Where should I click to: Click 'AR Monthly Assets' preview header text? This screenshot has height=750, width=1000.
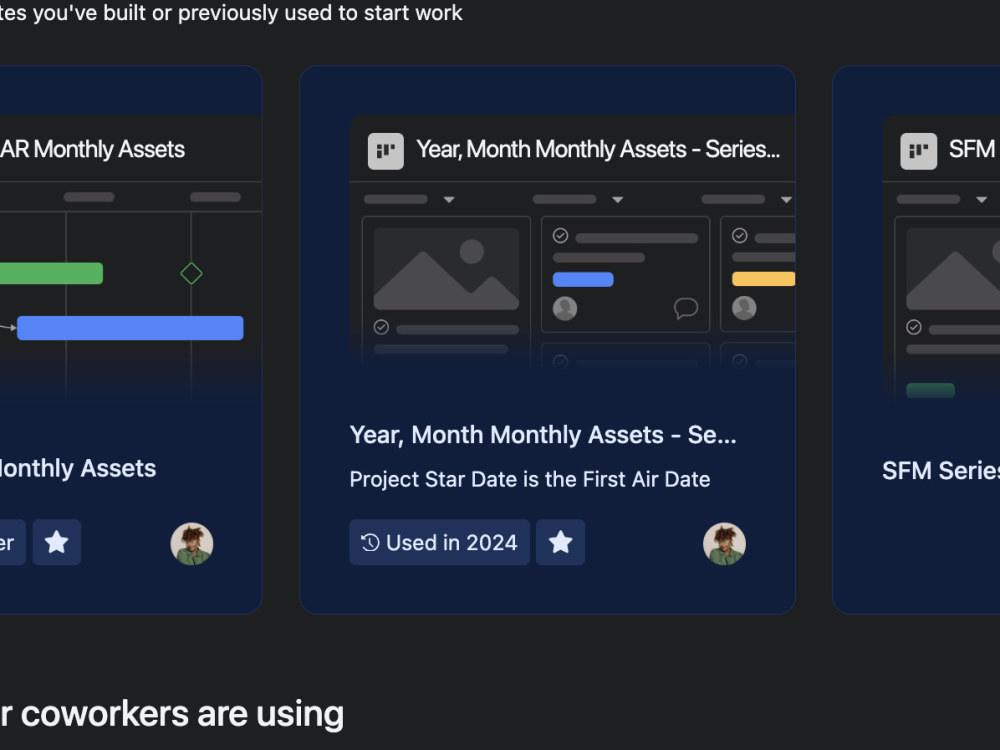[92, 149]
